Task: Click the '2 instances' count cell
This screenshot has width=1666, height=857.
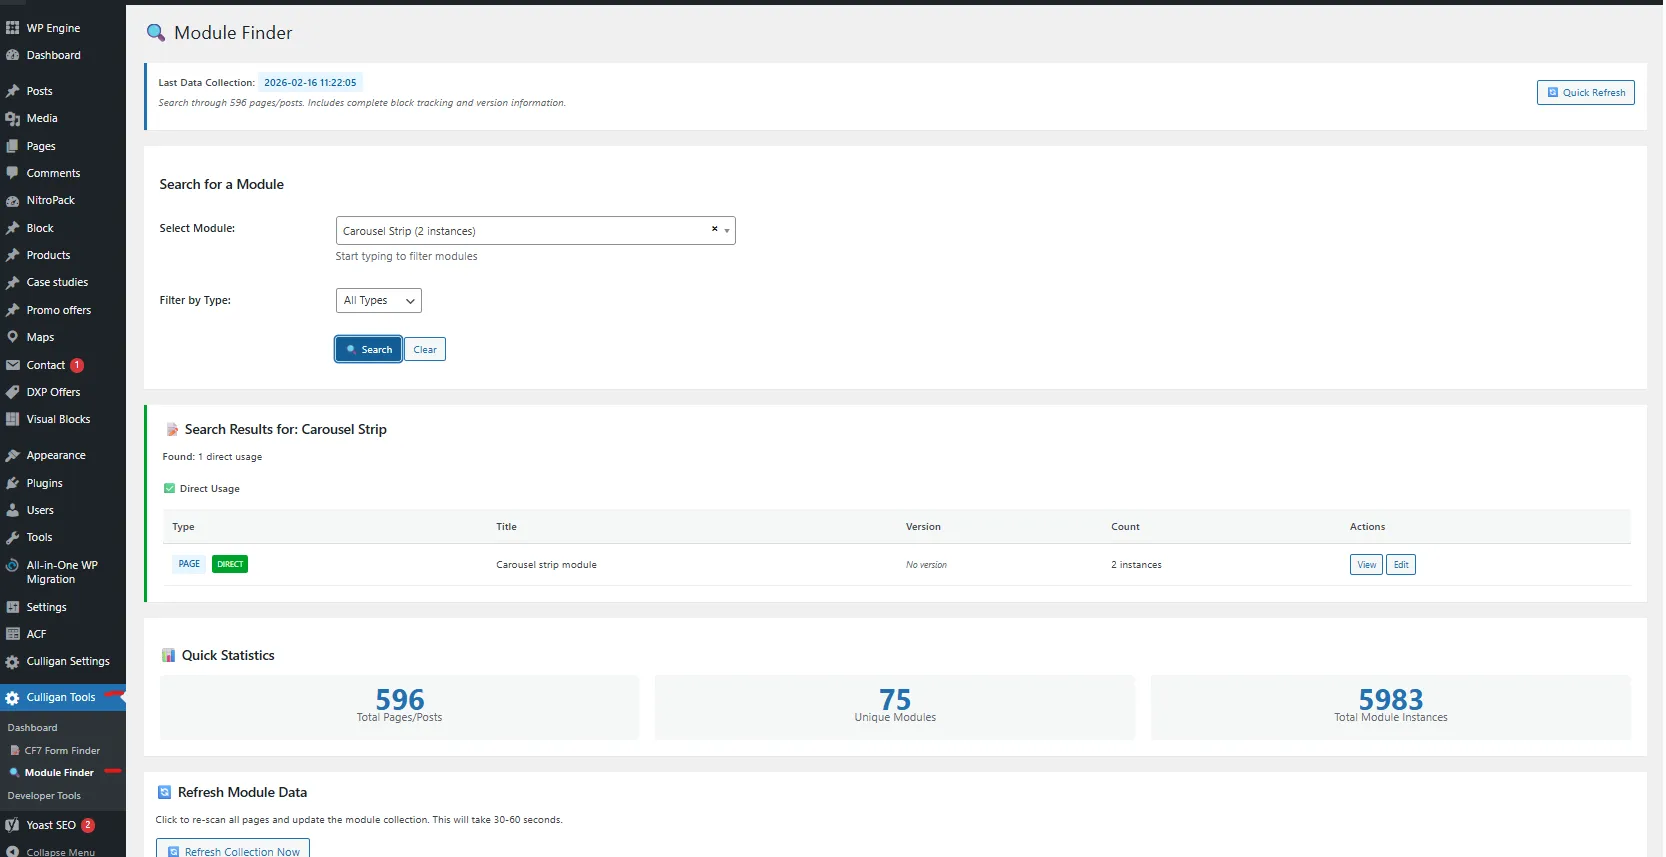Action: tap(1136, 565)
